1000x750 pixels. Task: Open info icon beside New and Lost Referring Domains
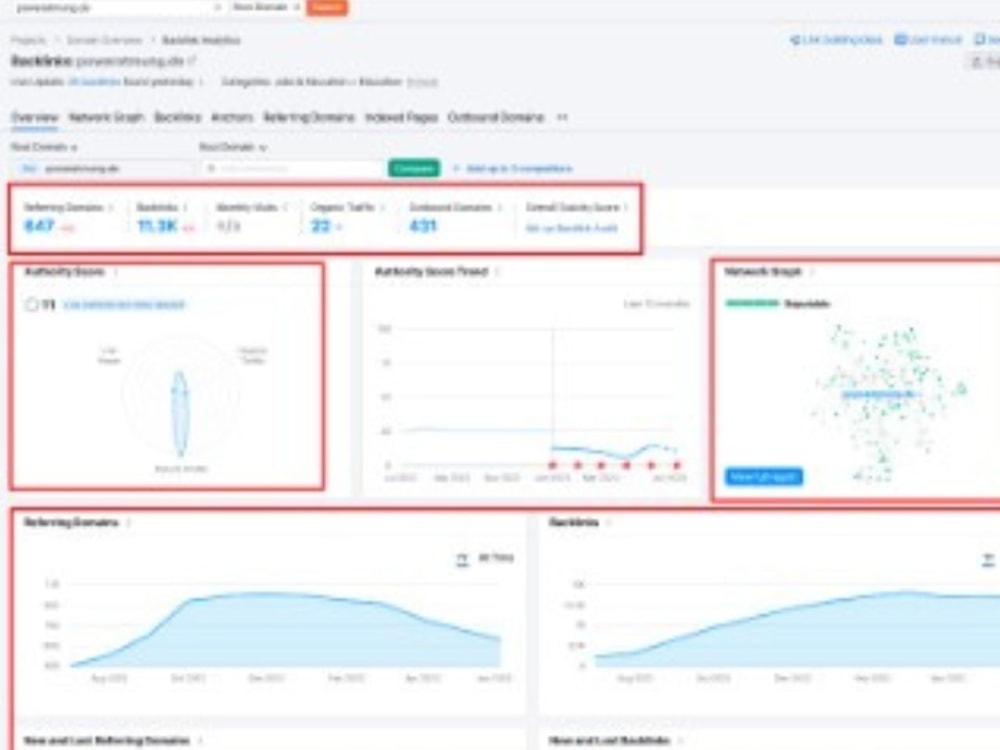[200, 740]
